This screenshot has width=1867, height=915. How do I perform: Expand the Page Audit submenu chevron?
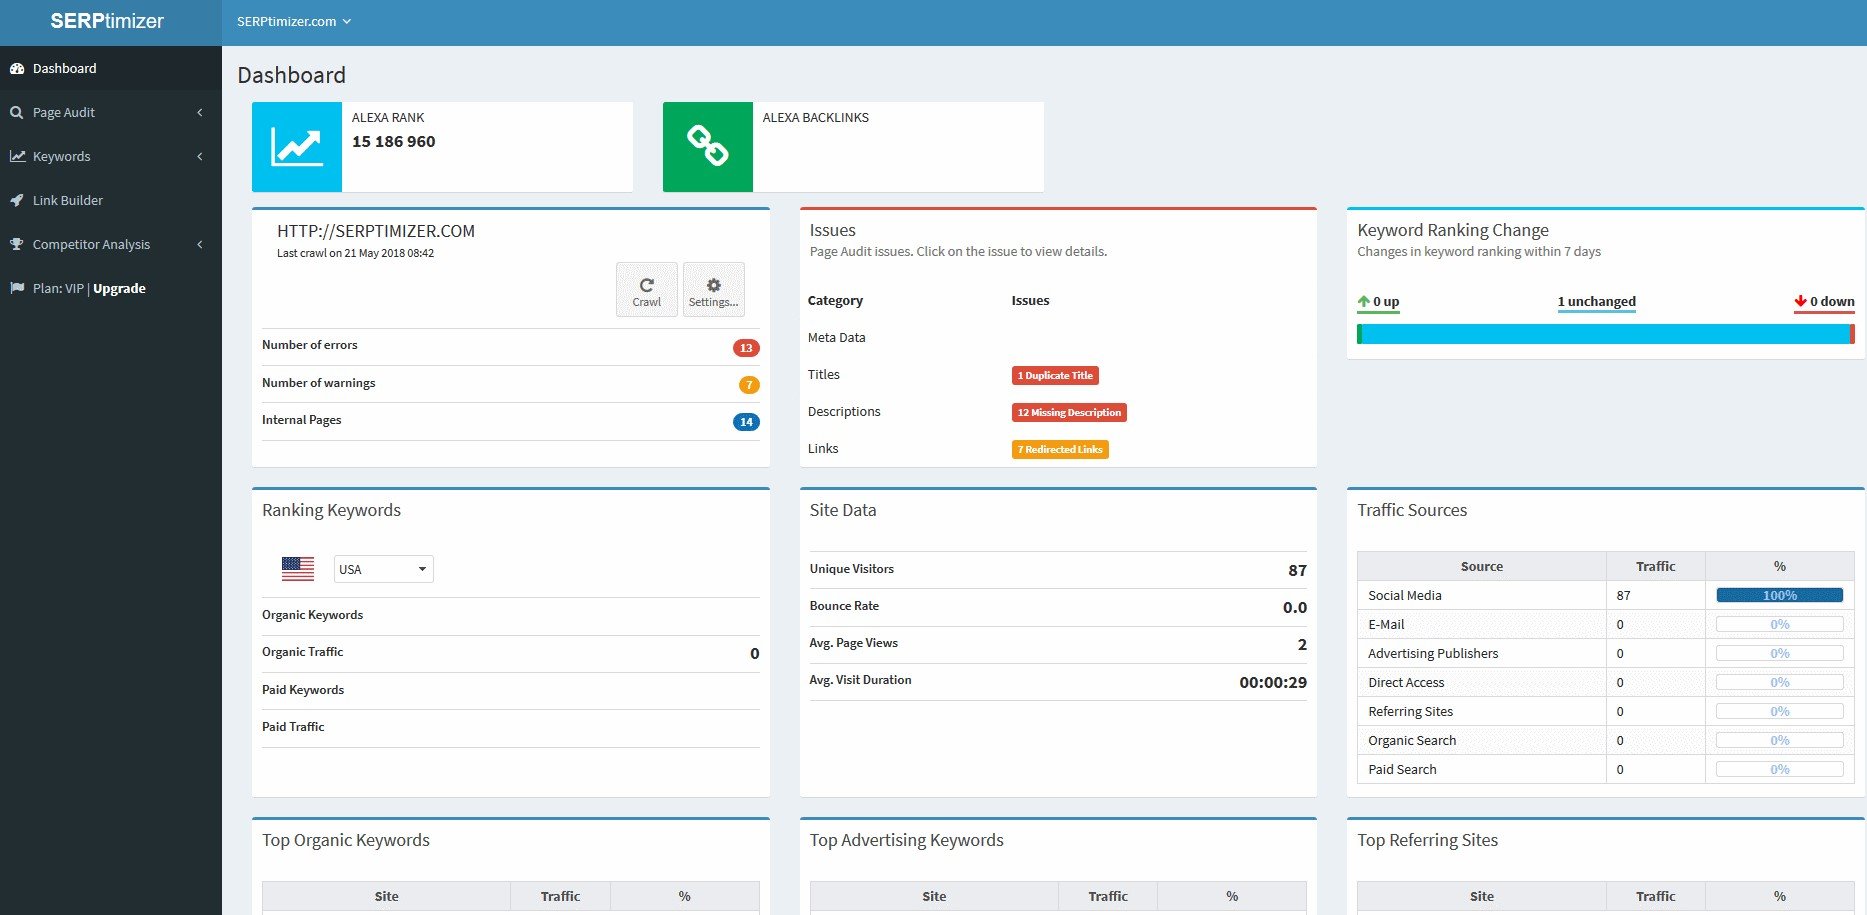200,113
